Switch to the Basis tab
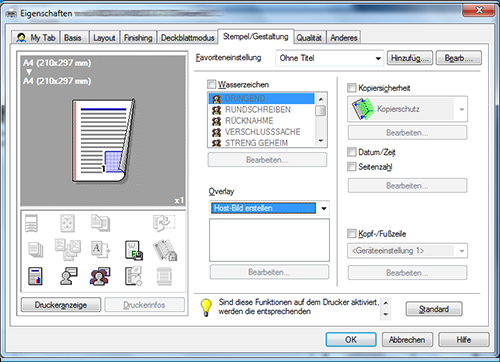The width and height of the screenshot is (500, 362). (73, 38)
